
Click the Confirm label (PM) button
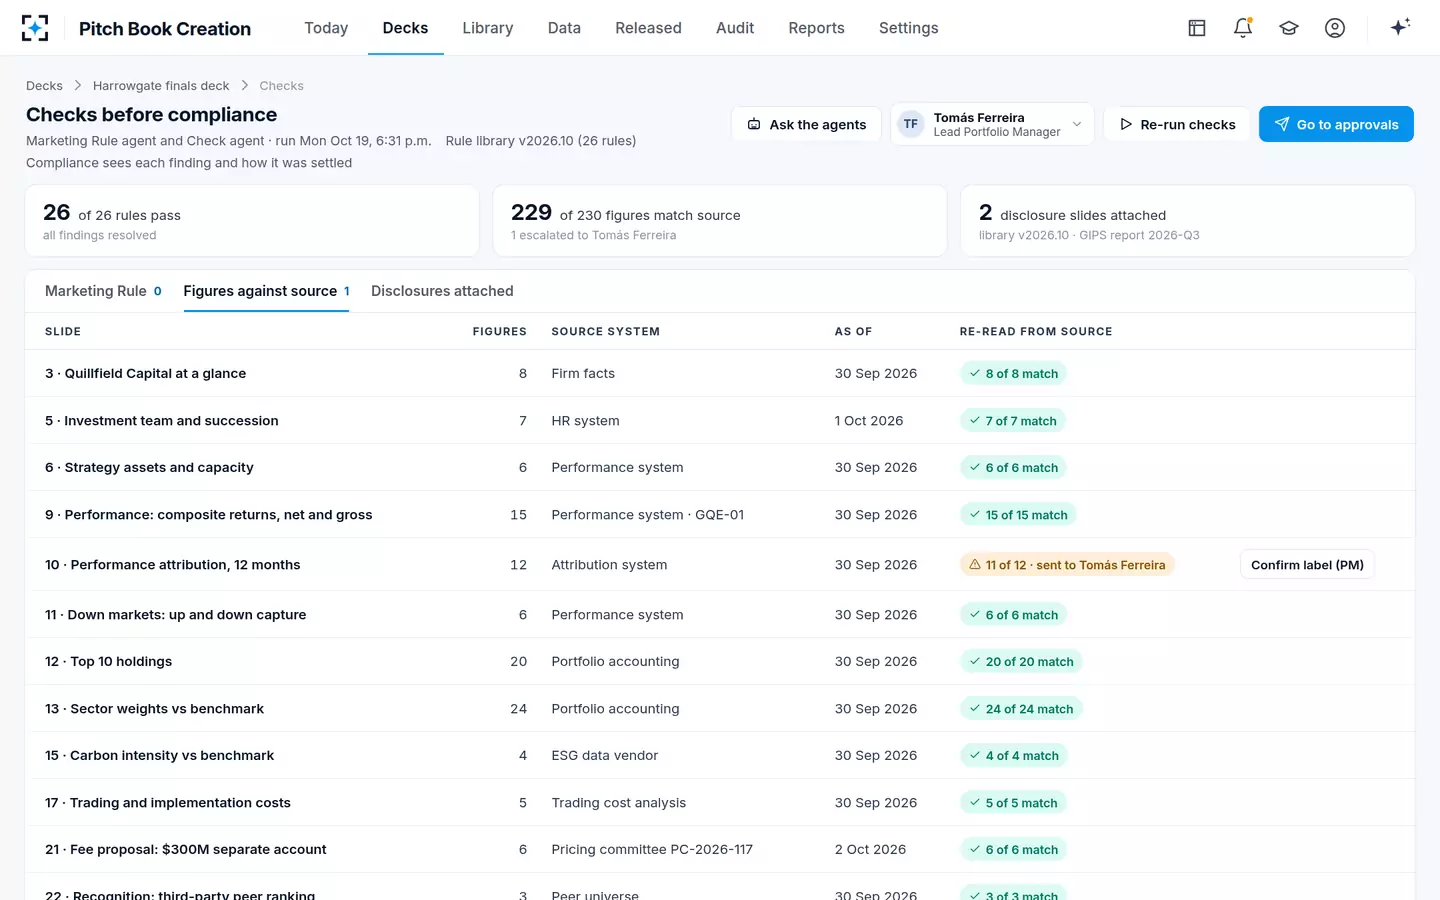(x=1307, y=565)
